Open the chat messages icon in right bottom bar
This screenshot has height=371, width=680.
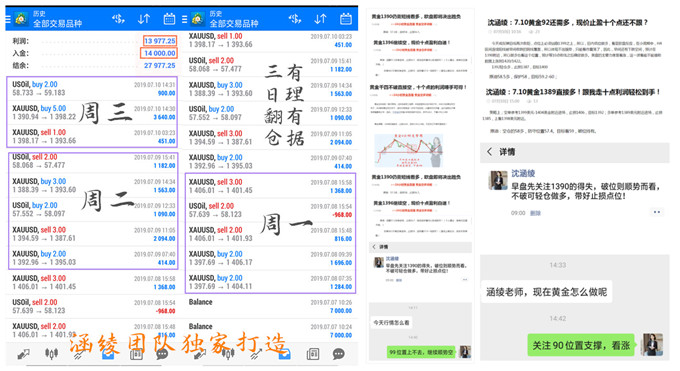(x=339, y=354)
